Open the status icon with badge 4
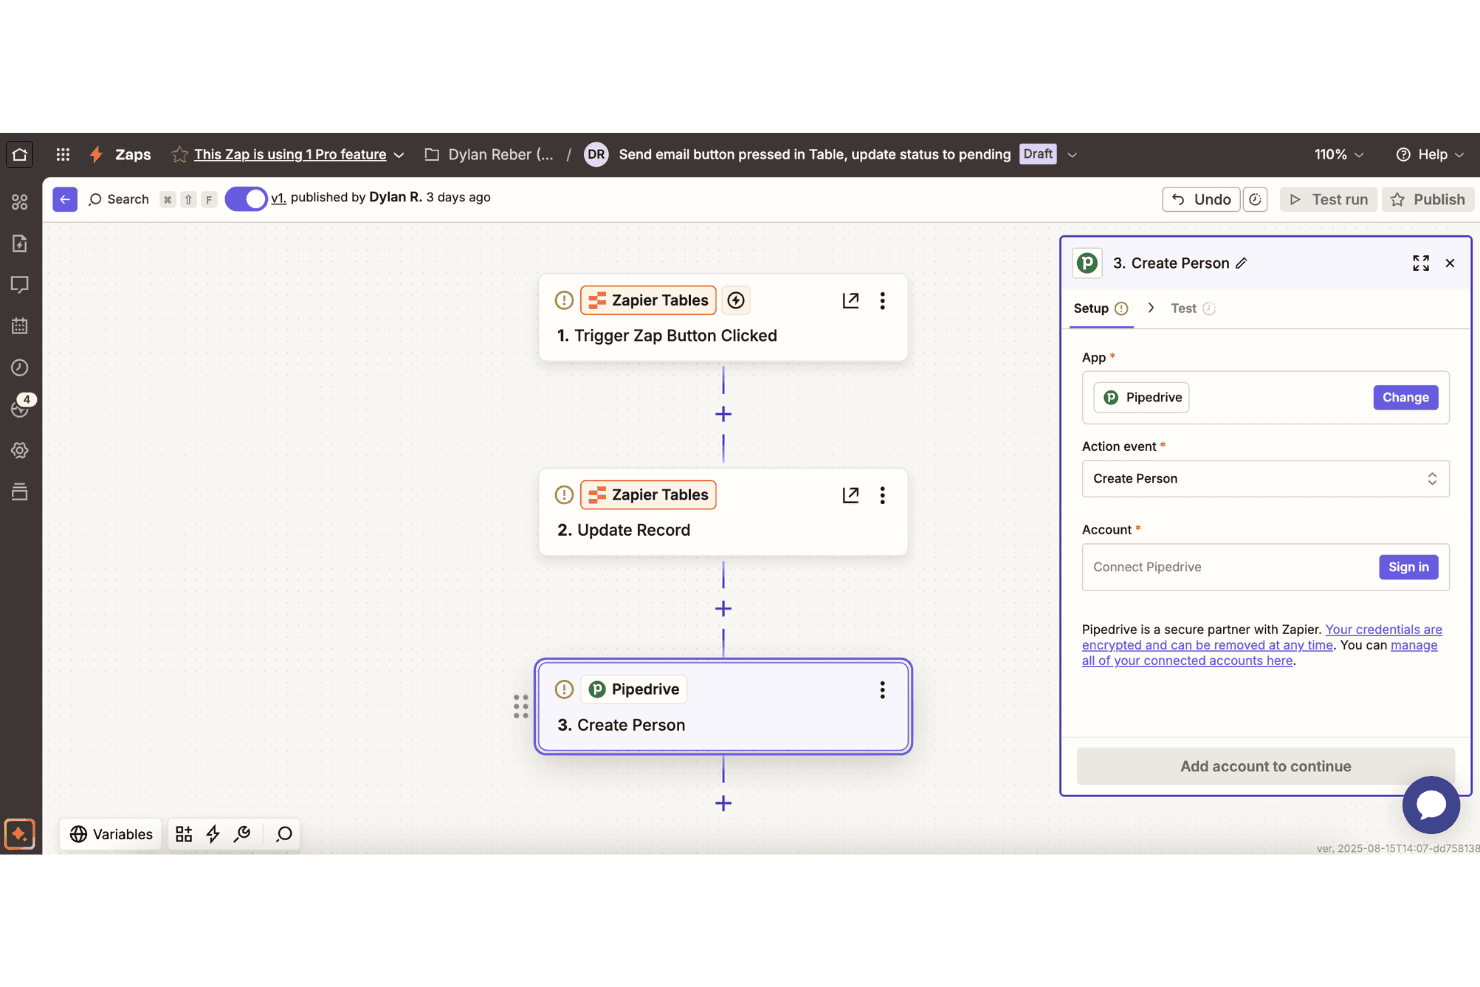 pyautogui.click(x=21, y=406)
